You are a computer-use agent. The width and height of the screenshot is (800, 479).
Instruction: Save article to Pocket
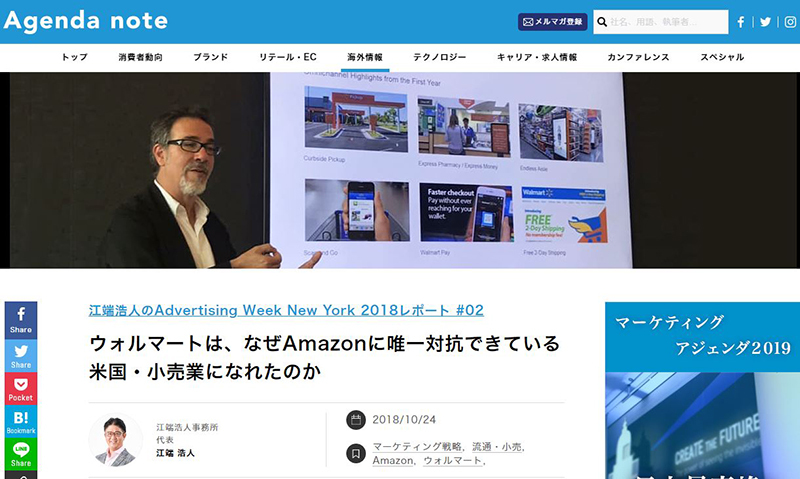(x=20, y=388)
